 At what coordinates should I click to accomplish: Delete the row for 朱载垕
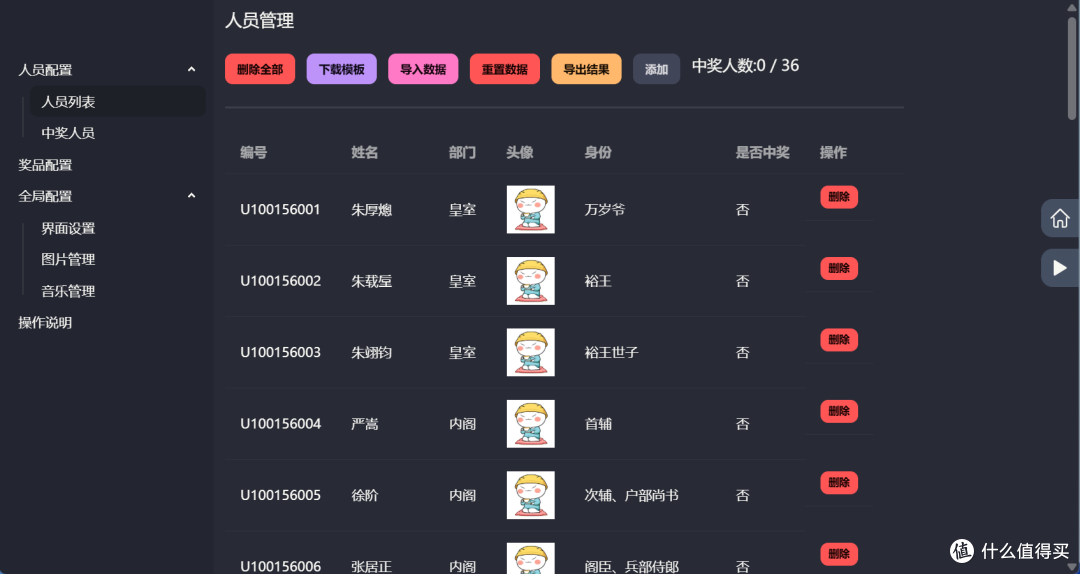(839, 269)
